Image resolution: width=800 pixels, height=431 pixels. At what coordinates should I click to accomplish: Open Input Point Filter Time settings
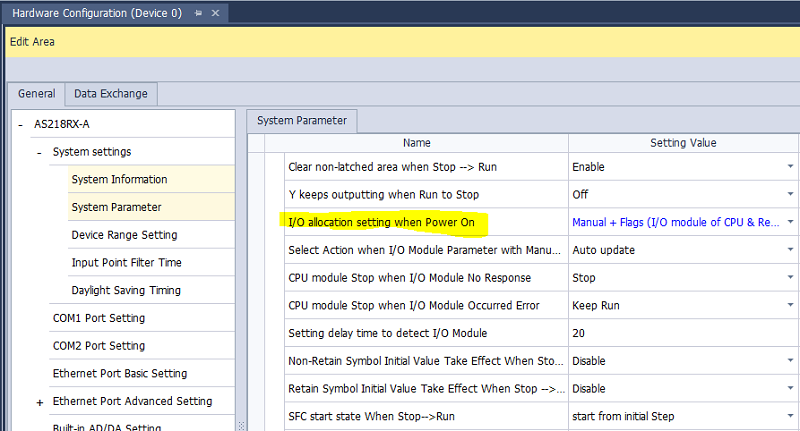126,263
